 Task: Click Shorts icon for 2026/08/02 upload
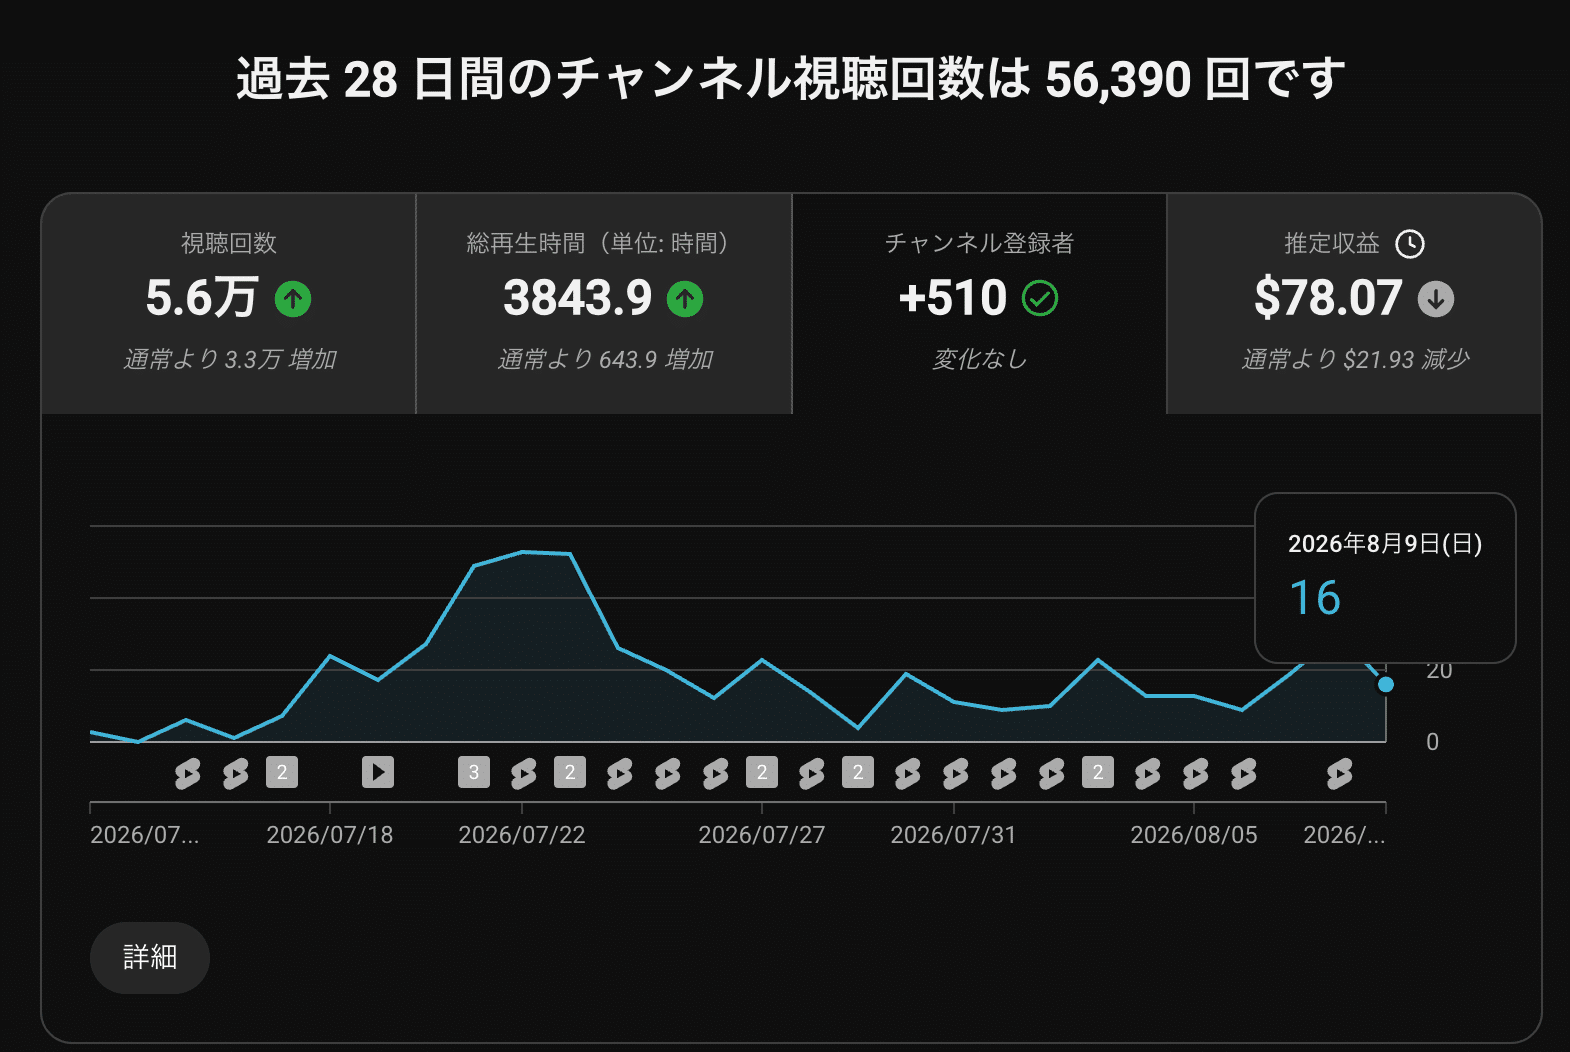pyautogui.click(x=1051, y=773)
